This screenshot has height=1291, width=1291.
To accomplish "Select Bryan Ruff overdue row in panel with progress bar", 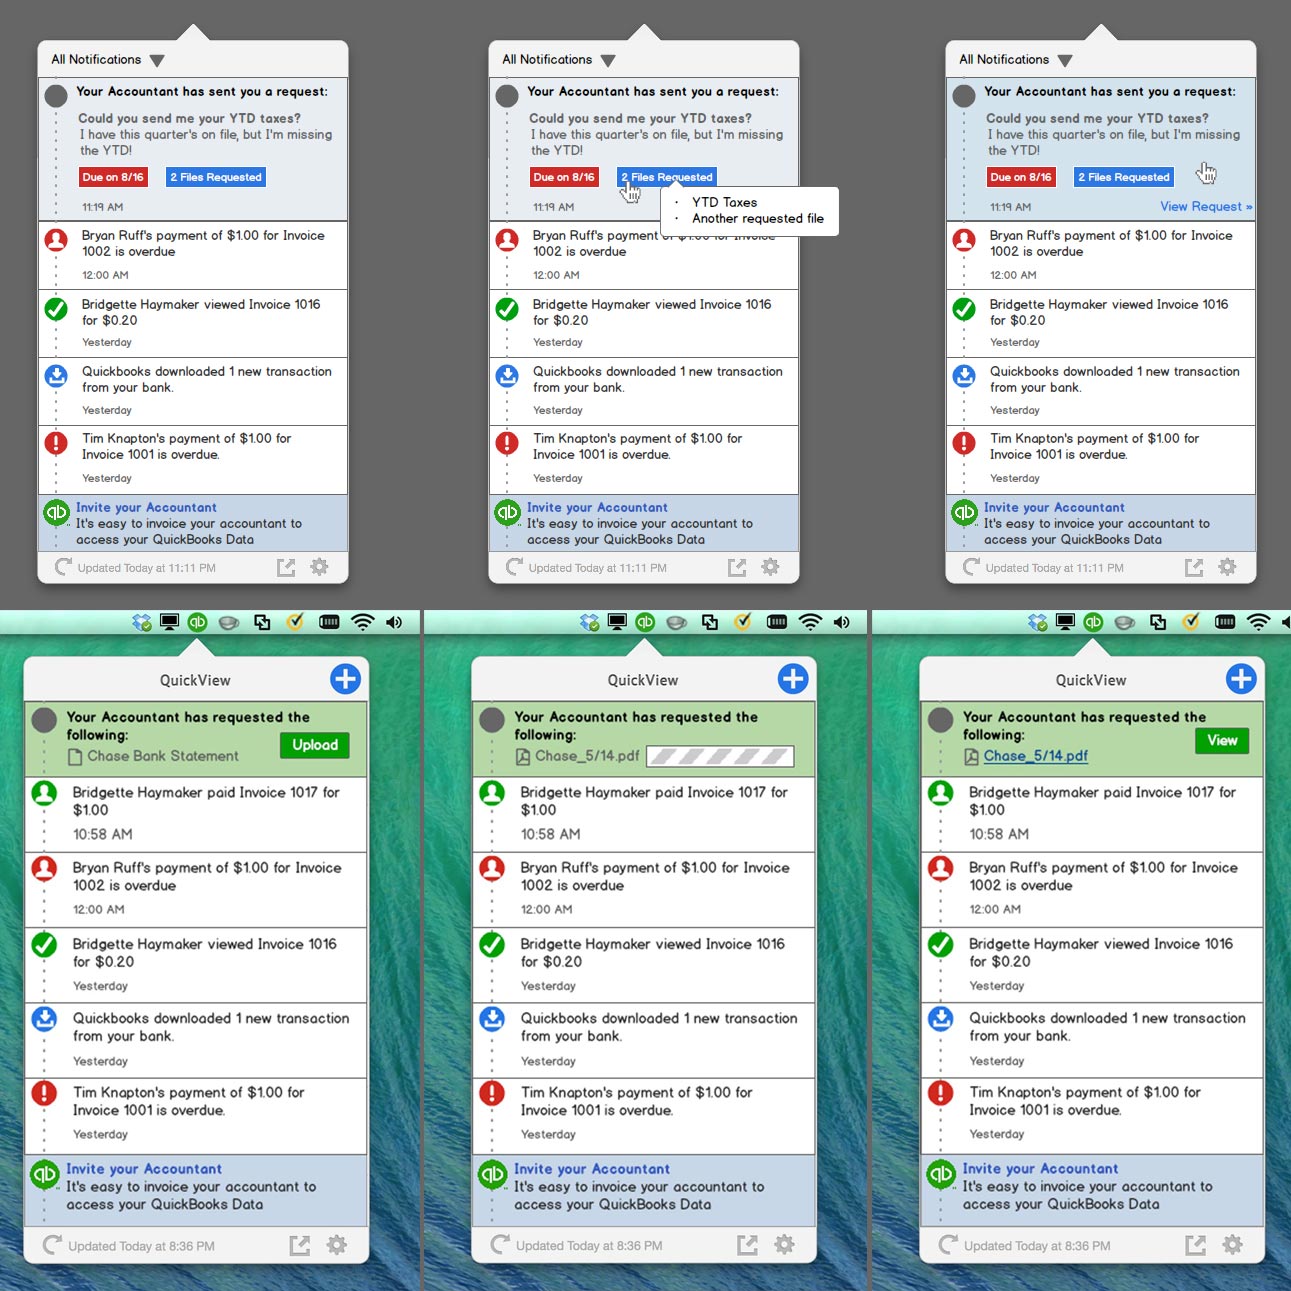I will click(x=644, y=889).
